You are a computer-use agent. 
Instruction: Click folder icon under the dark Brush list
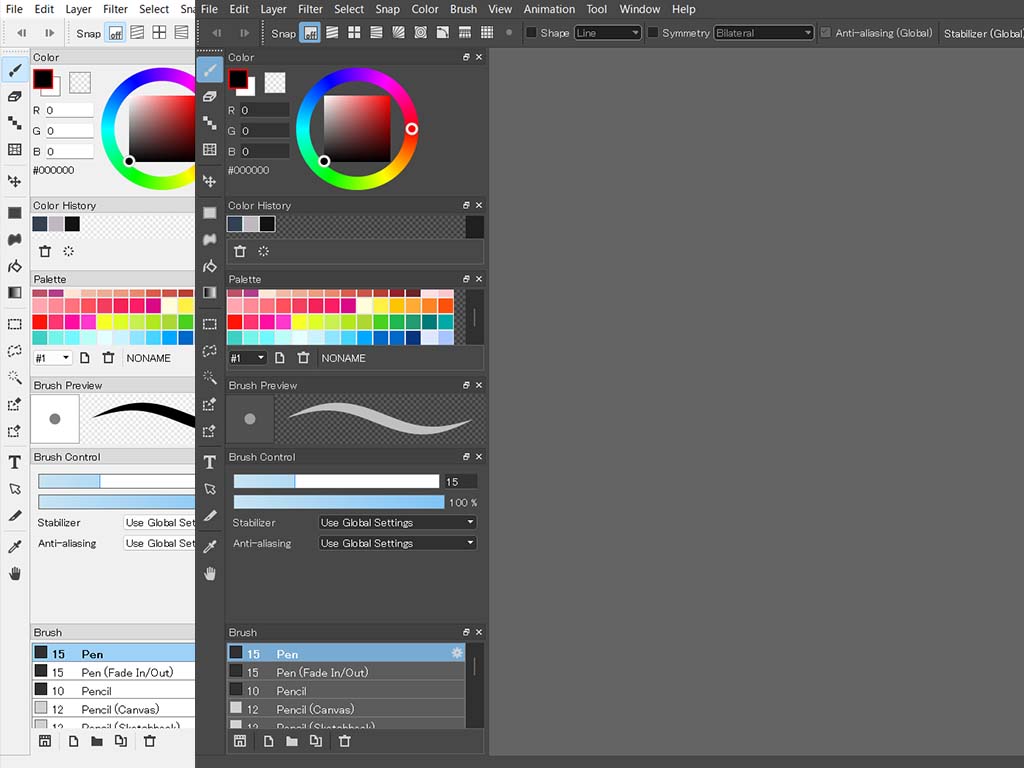point(292,741)
